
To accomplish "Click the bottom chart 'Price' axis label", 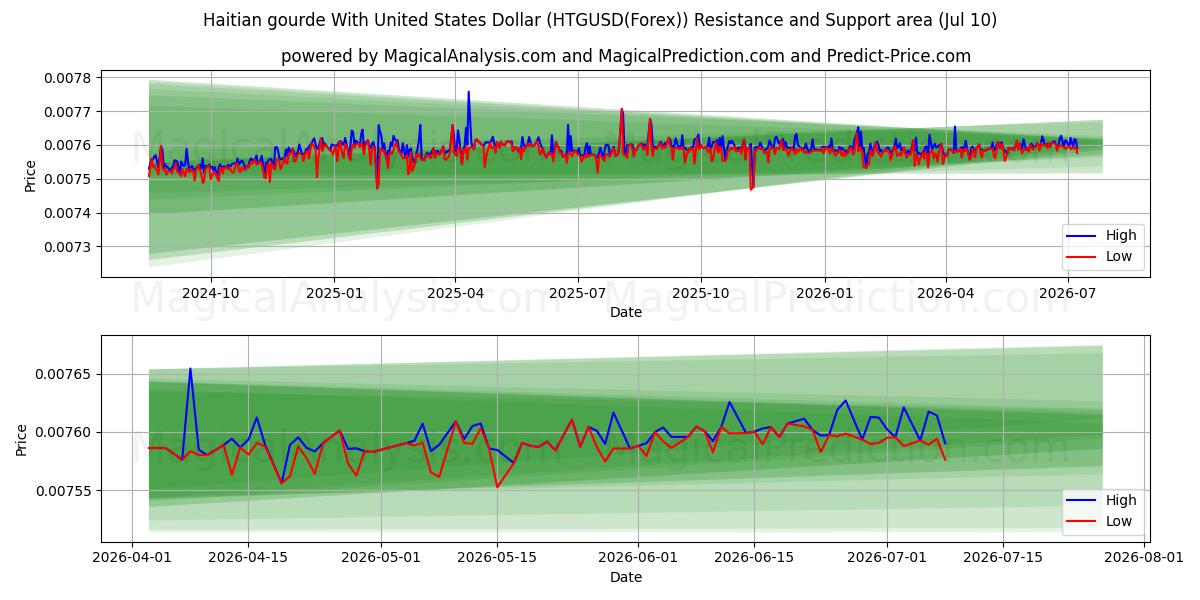I will (x=22, y=439).
